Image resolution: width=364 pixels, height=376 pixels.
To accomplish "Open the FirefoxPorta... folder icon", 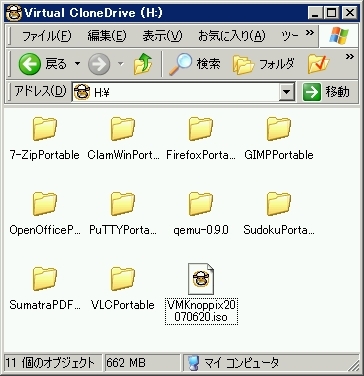I will [201, 129].
